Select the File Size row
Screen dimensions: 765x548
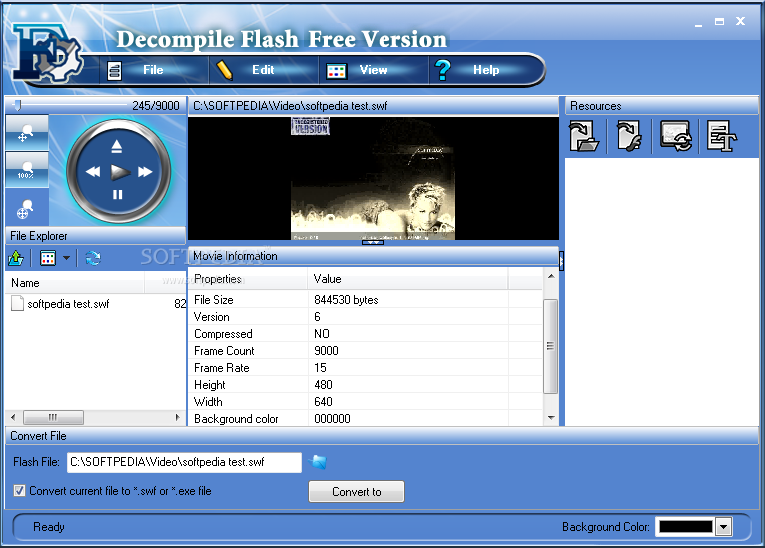point(366,300)
